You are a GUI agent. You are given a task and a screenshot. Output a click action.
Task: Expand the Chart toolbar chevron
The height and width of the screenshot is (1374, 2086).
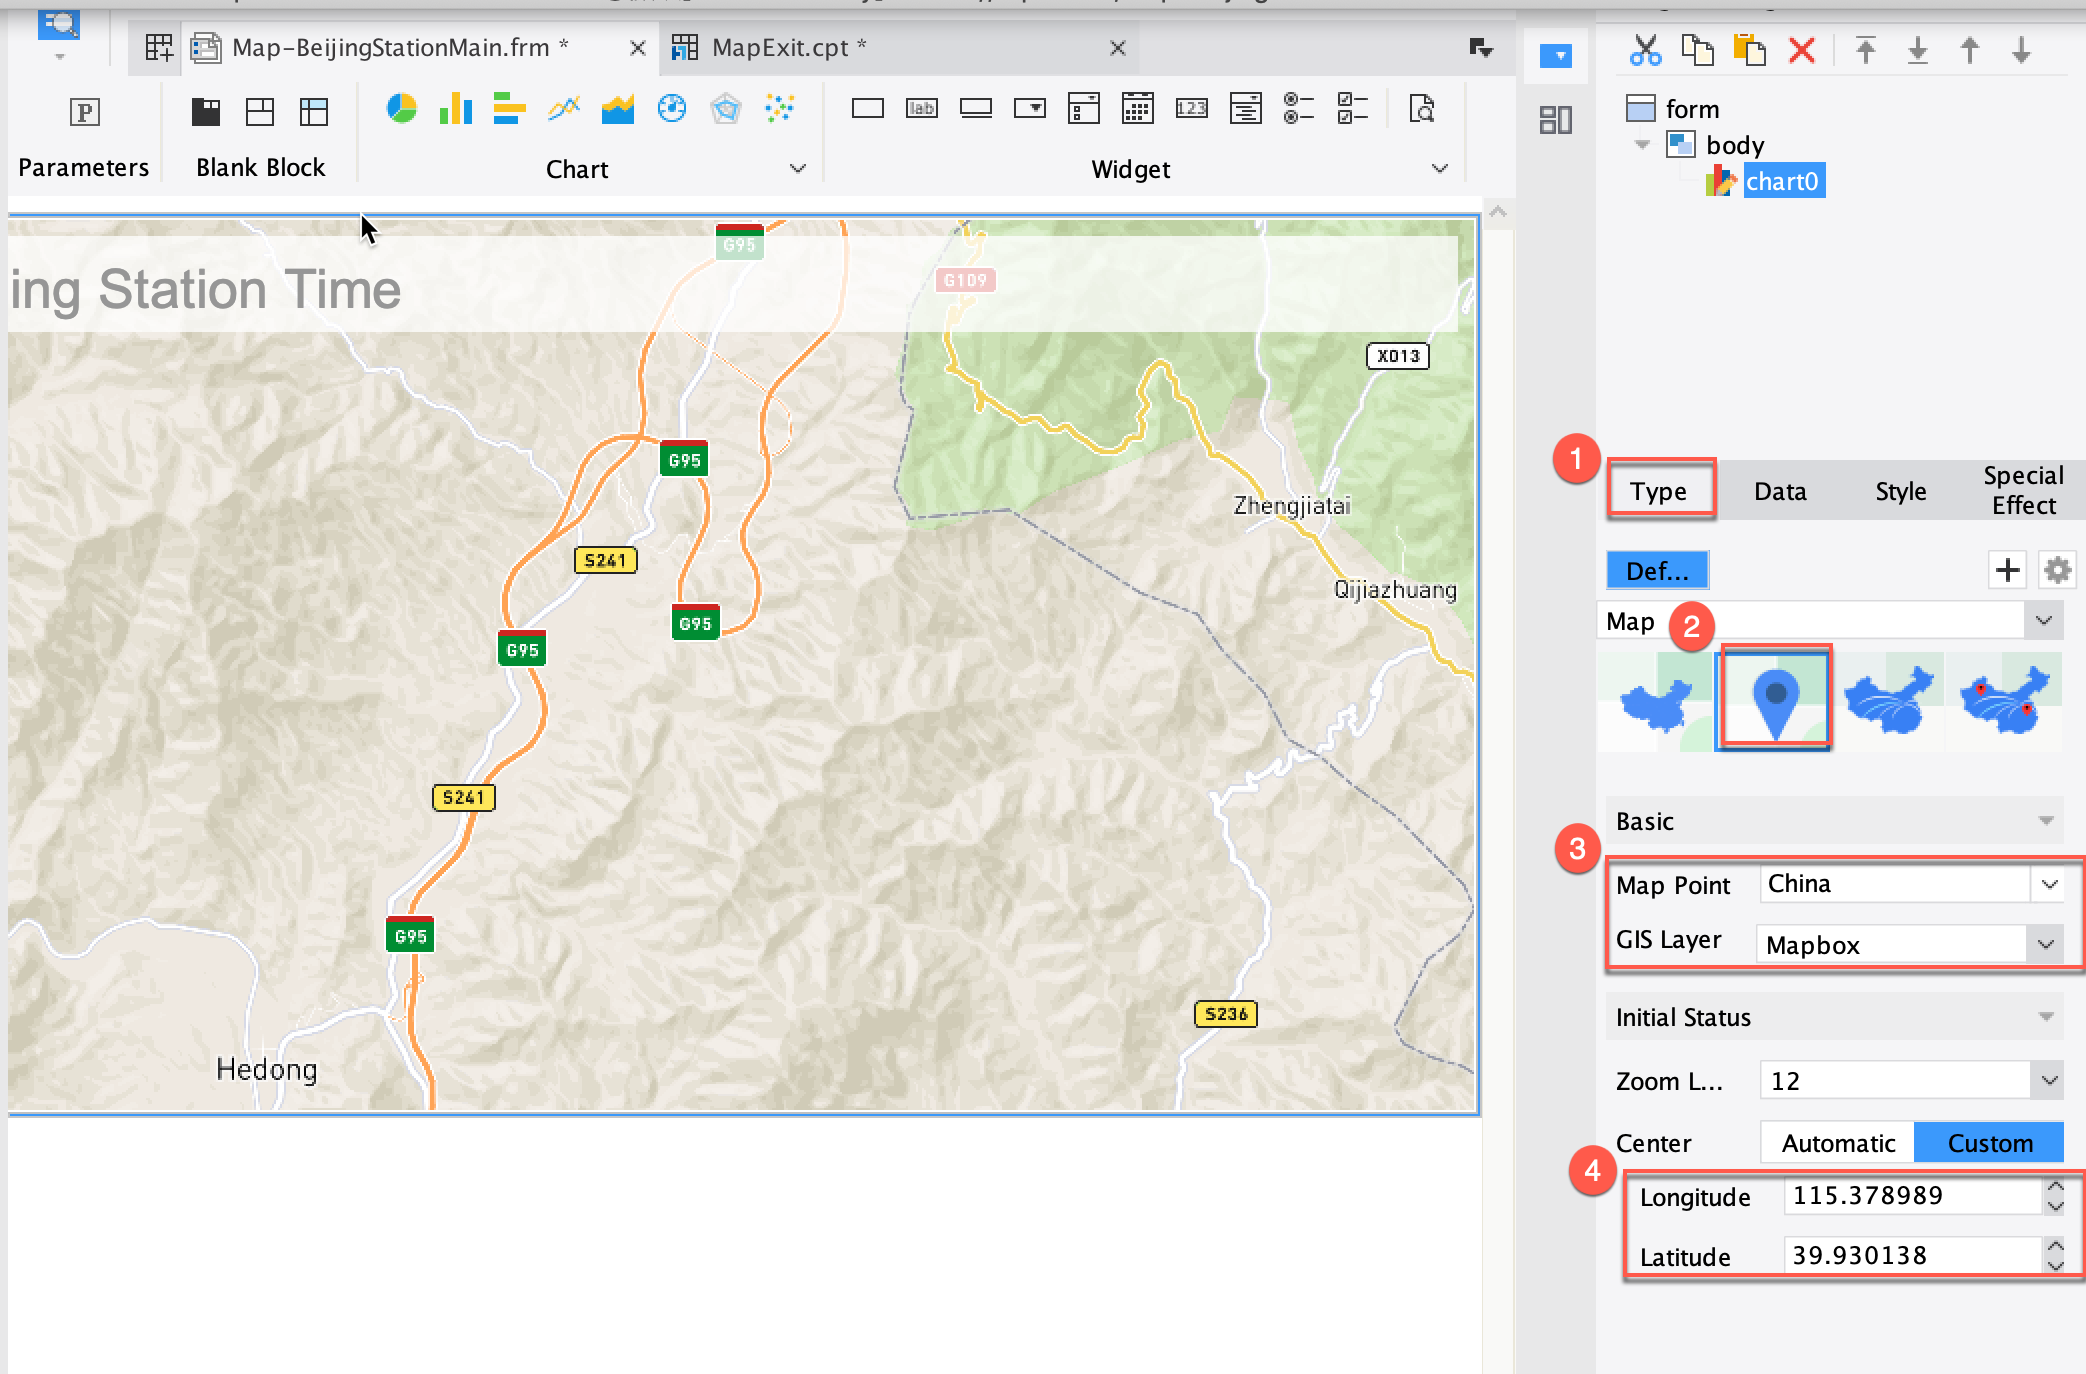tap(797, 168)
